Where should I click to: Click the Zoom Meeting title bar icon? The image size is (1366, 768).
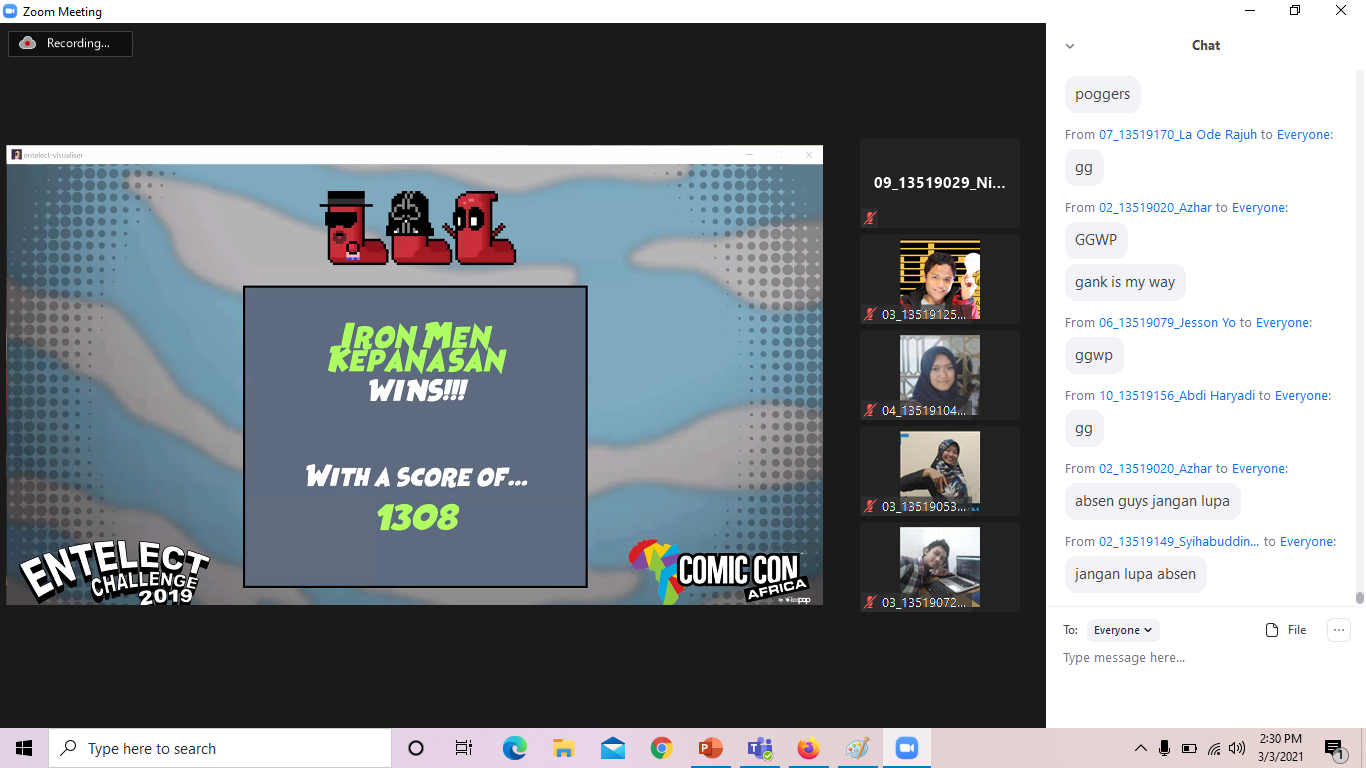click(x=11, y=12)
